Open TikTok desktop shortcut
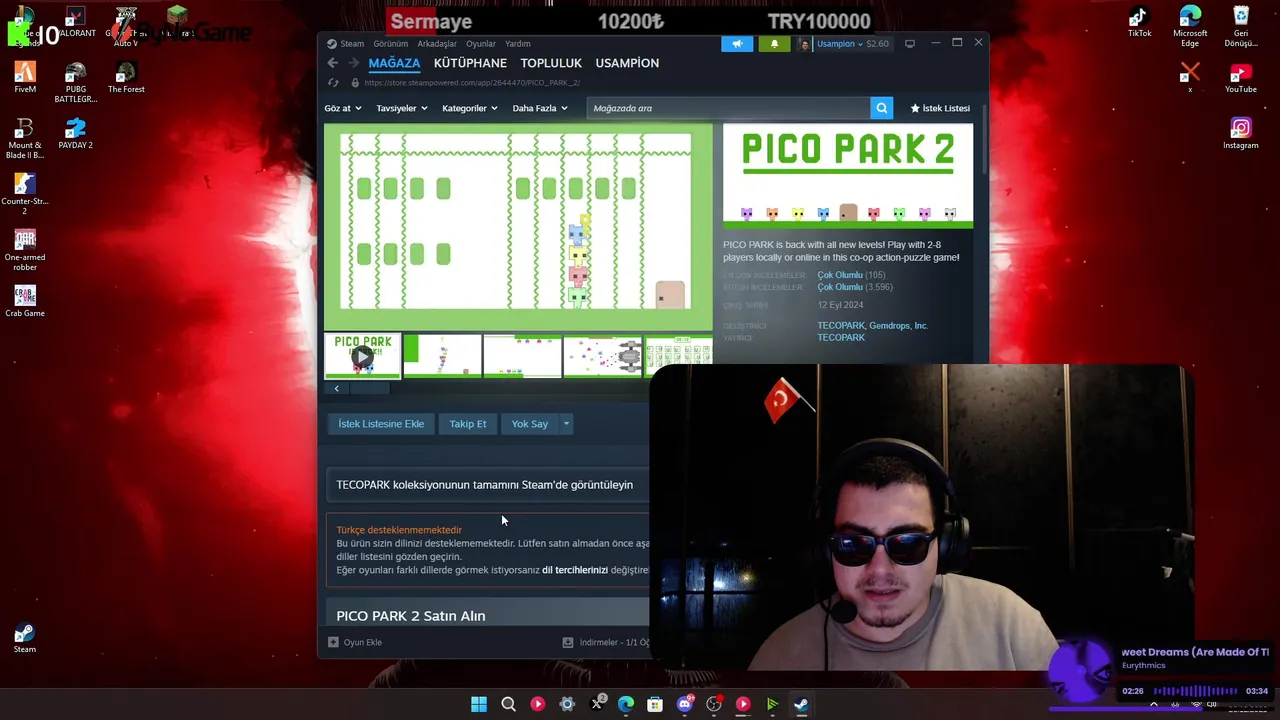This screenshot has width=1280, height=720. click(x=1139, y=22)
